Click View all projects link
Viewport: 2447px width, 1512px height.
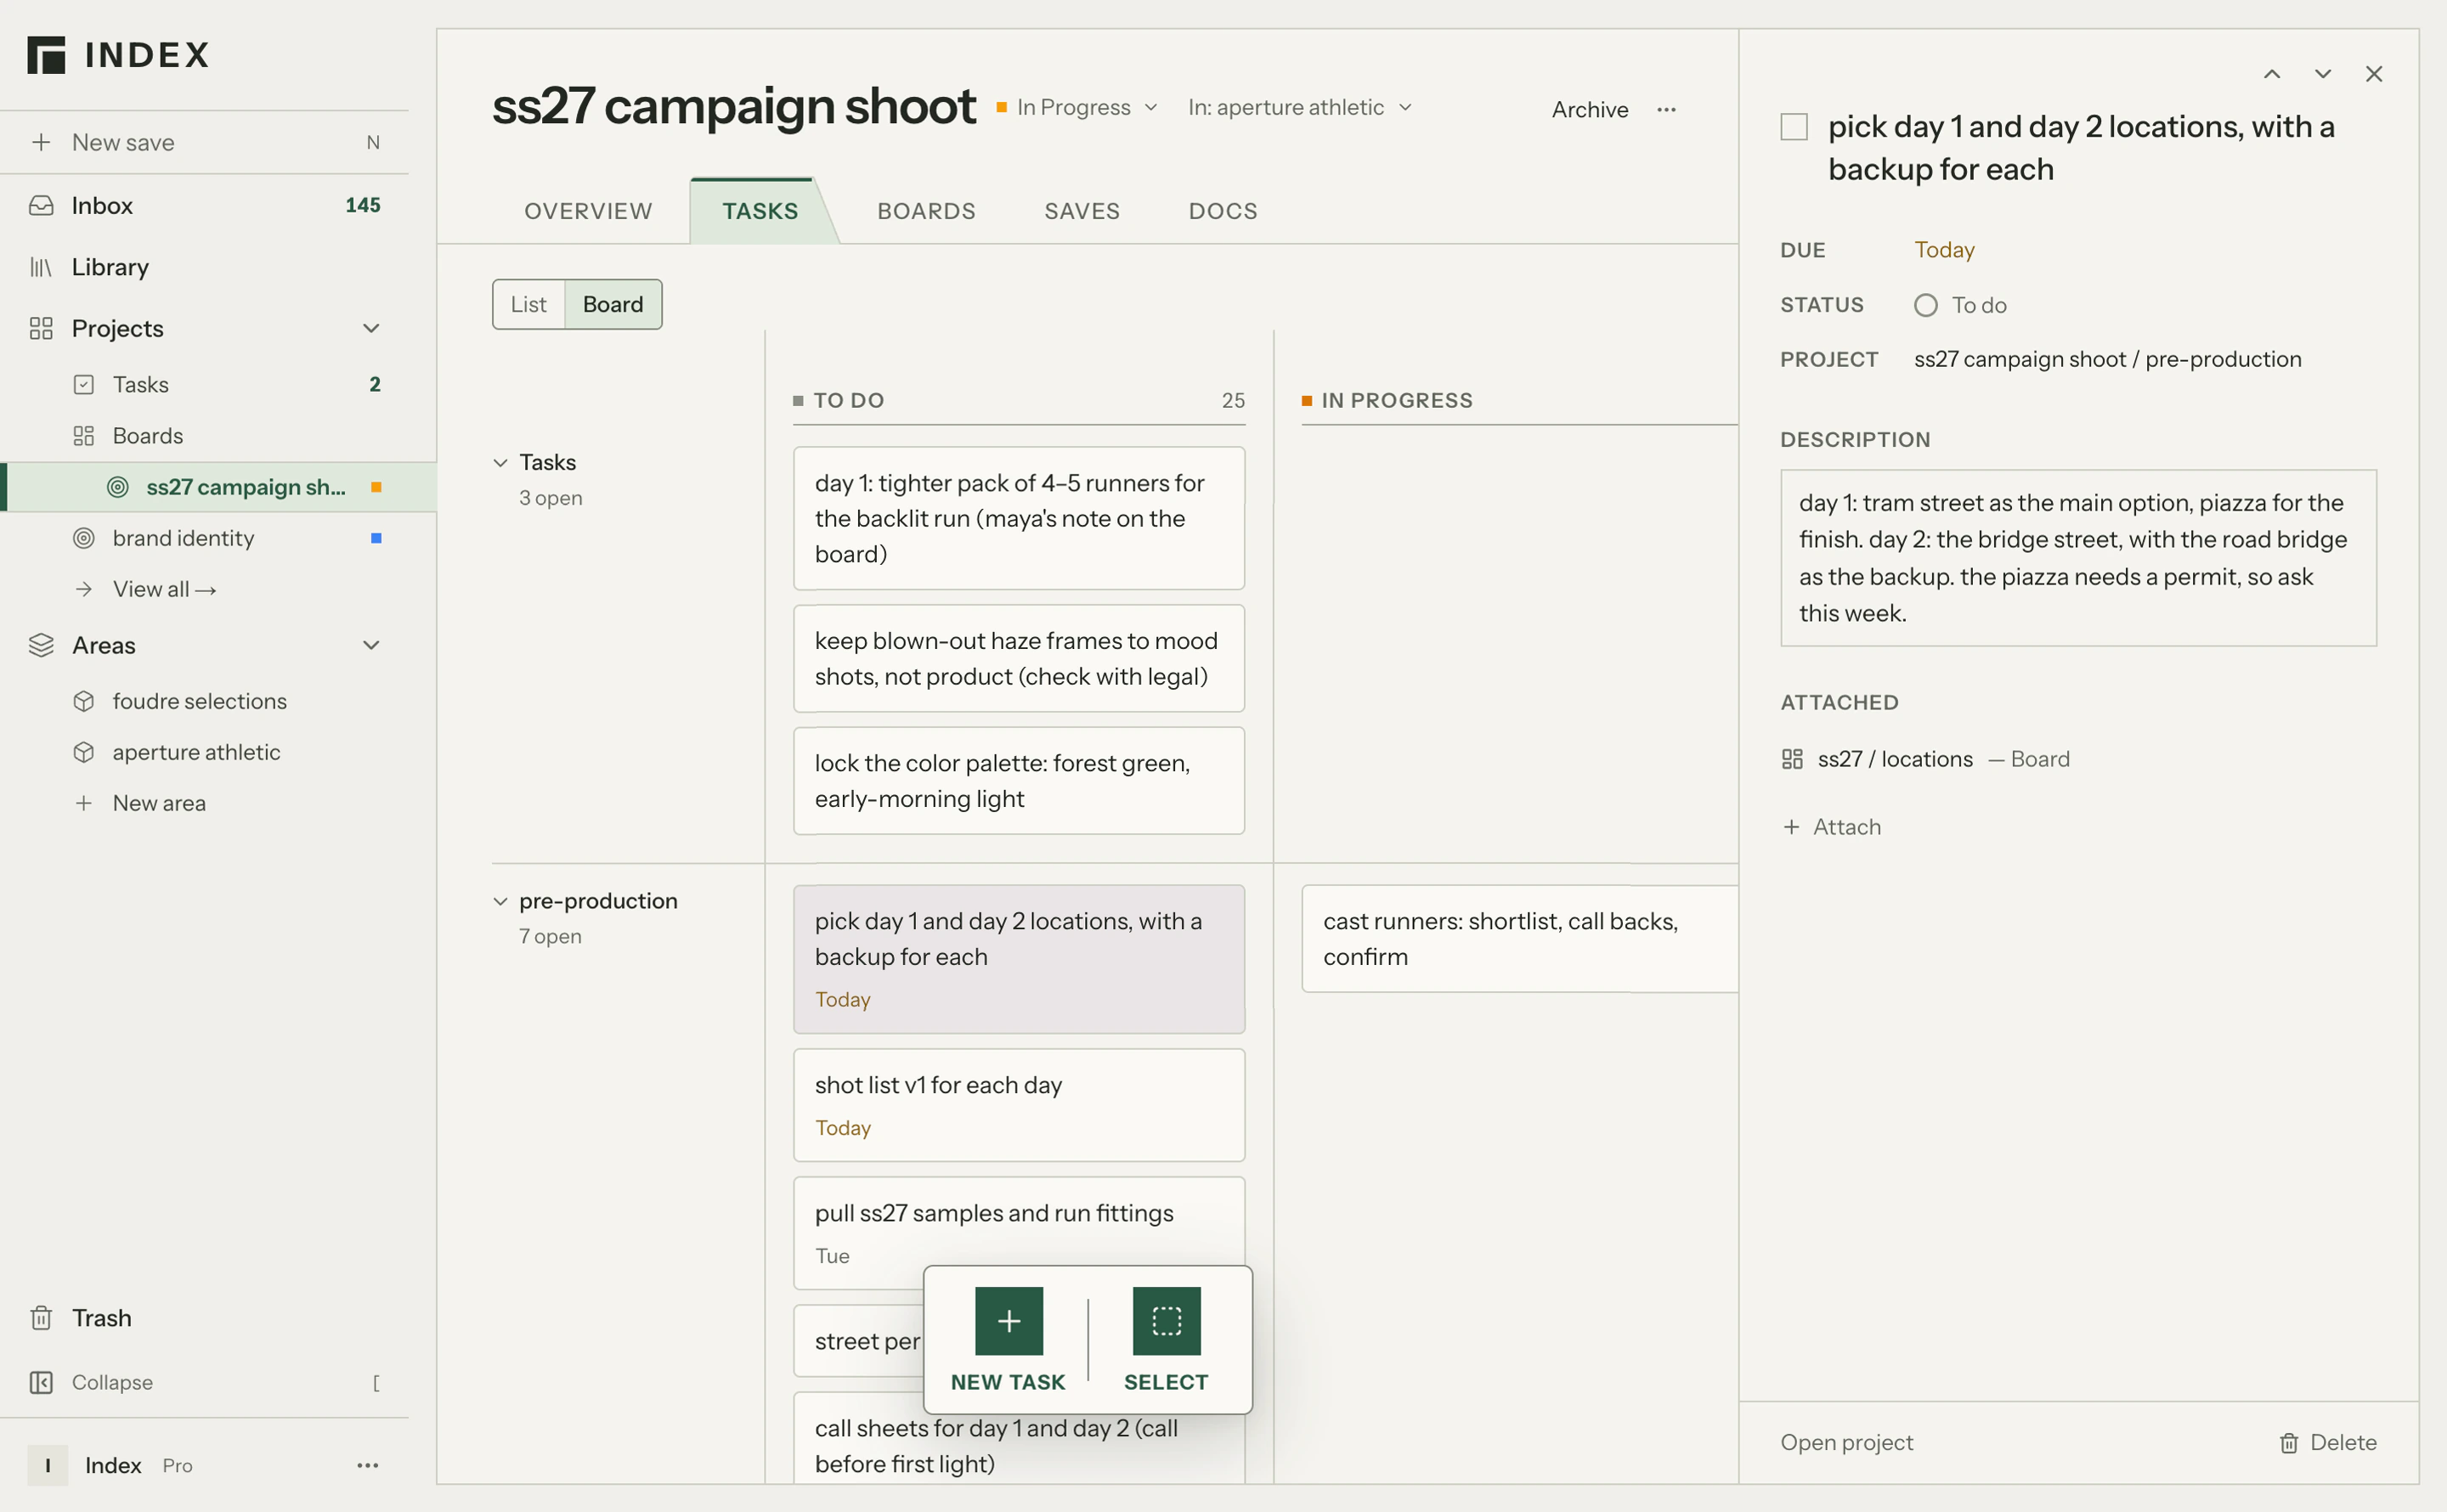[x=164, y=589]
